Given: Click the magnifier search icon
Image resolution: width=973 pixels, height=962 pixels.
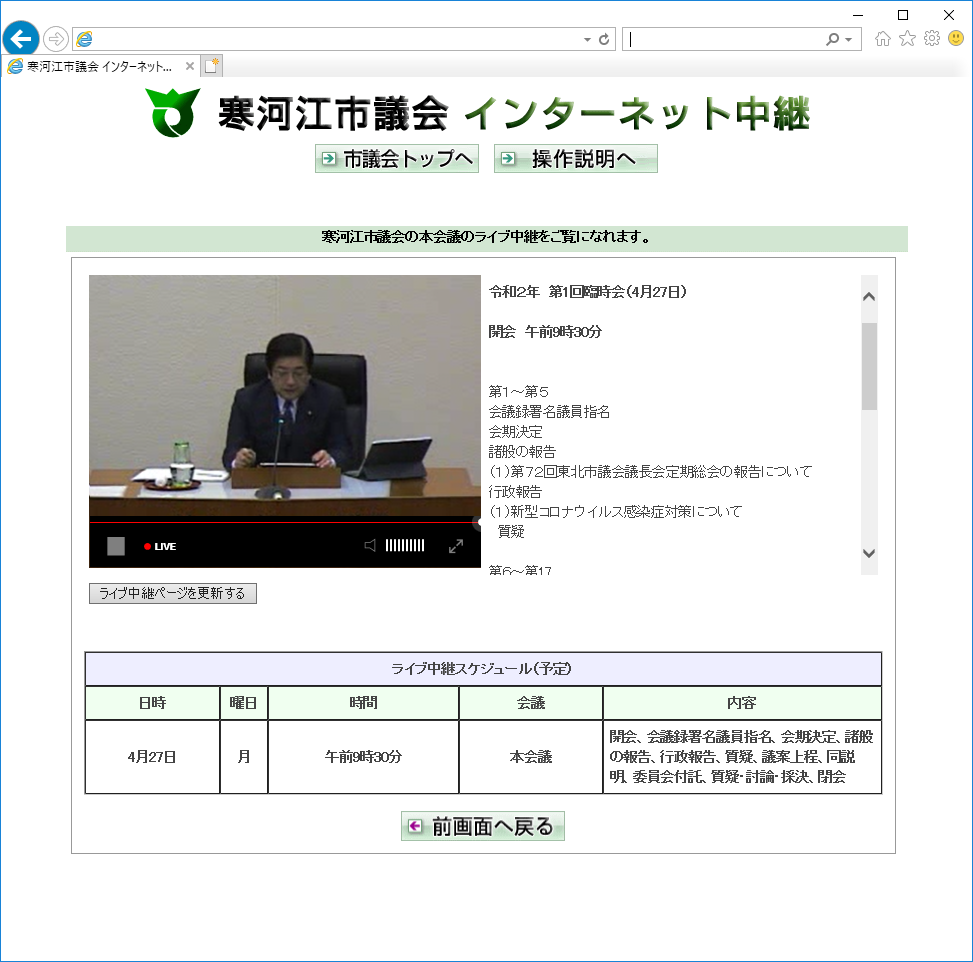Looking at the screenshot, I should point(832,39).
